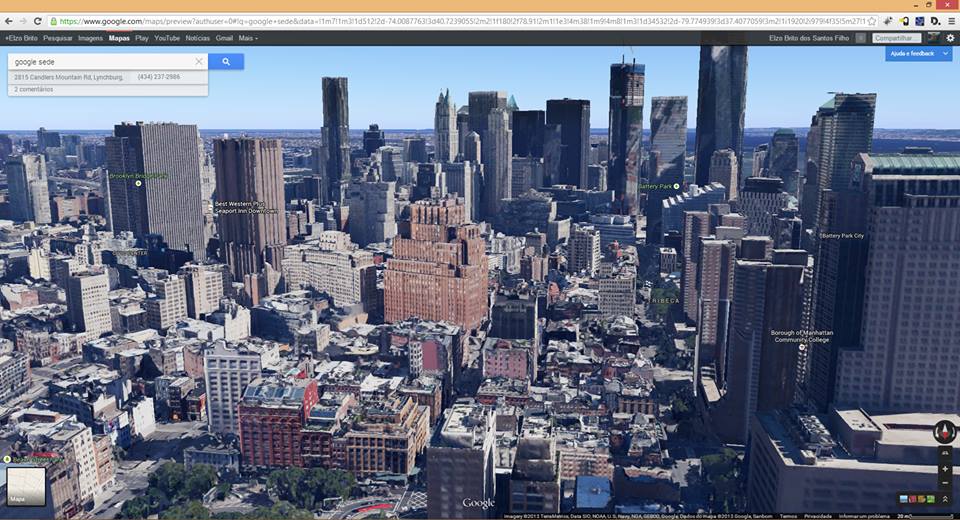Reload the page in the browser
The height and width of the screenshot is (520, 960).
38,20
